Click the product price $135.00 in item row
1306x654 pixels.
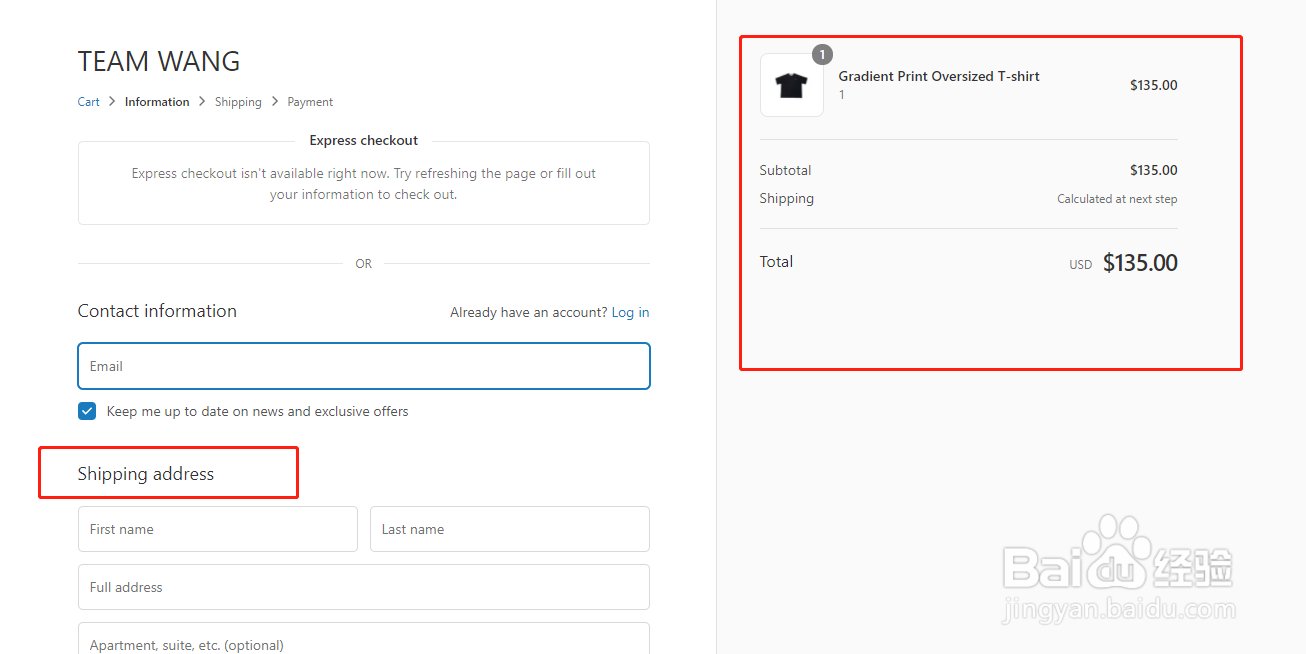[1154, 85]
